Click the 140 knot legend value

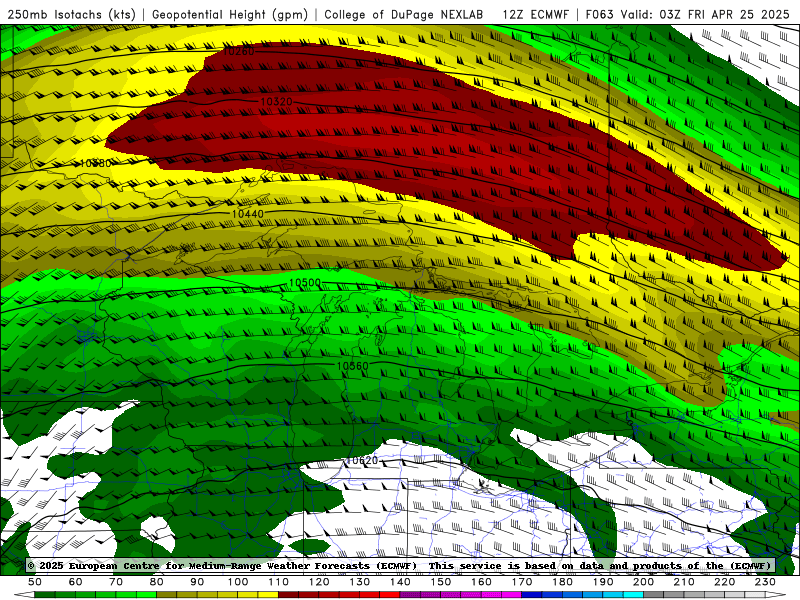pos(400,582)
